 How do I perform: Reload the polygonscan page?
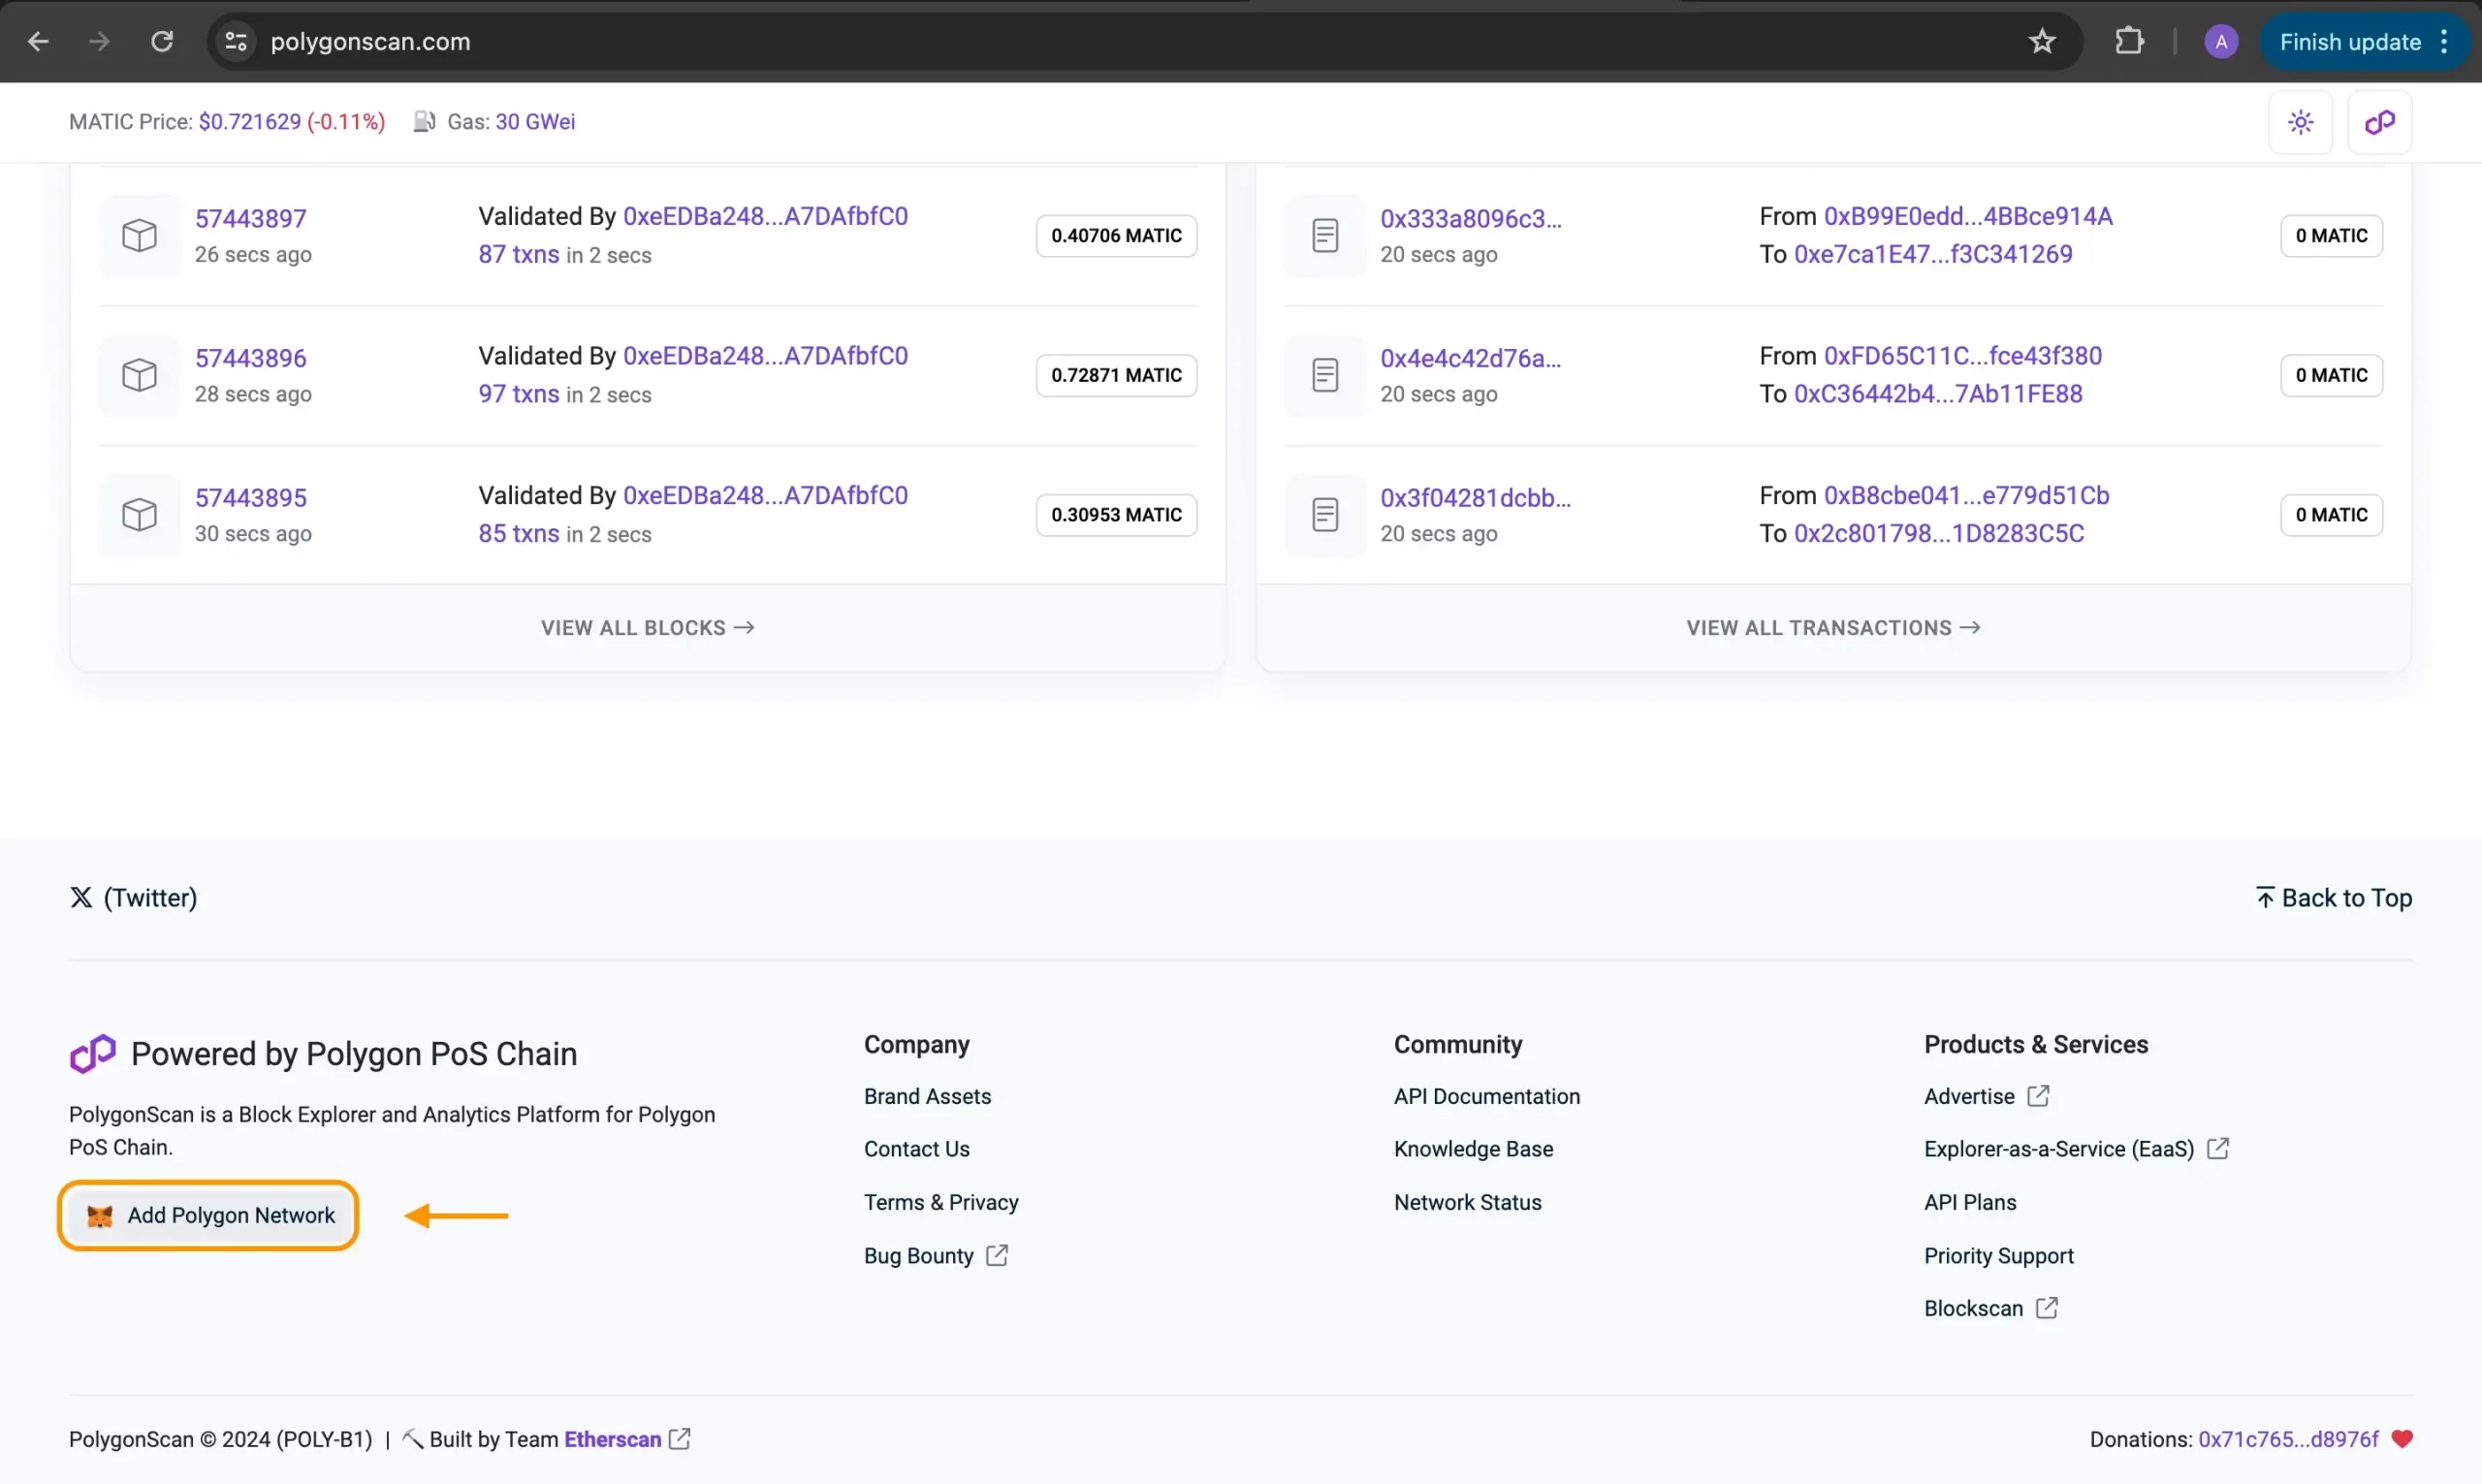162,41
